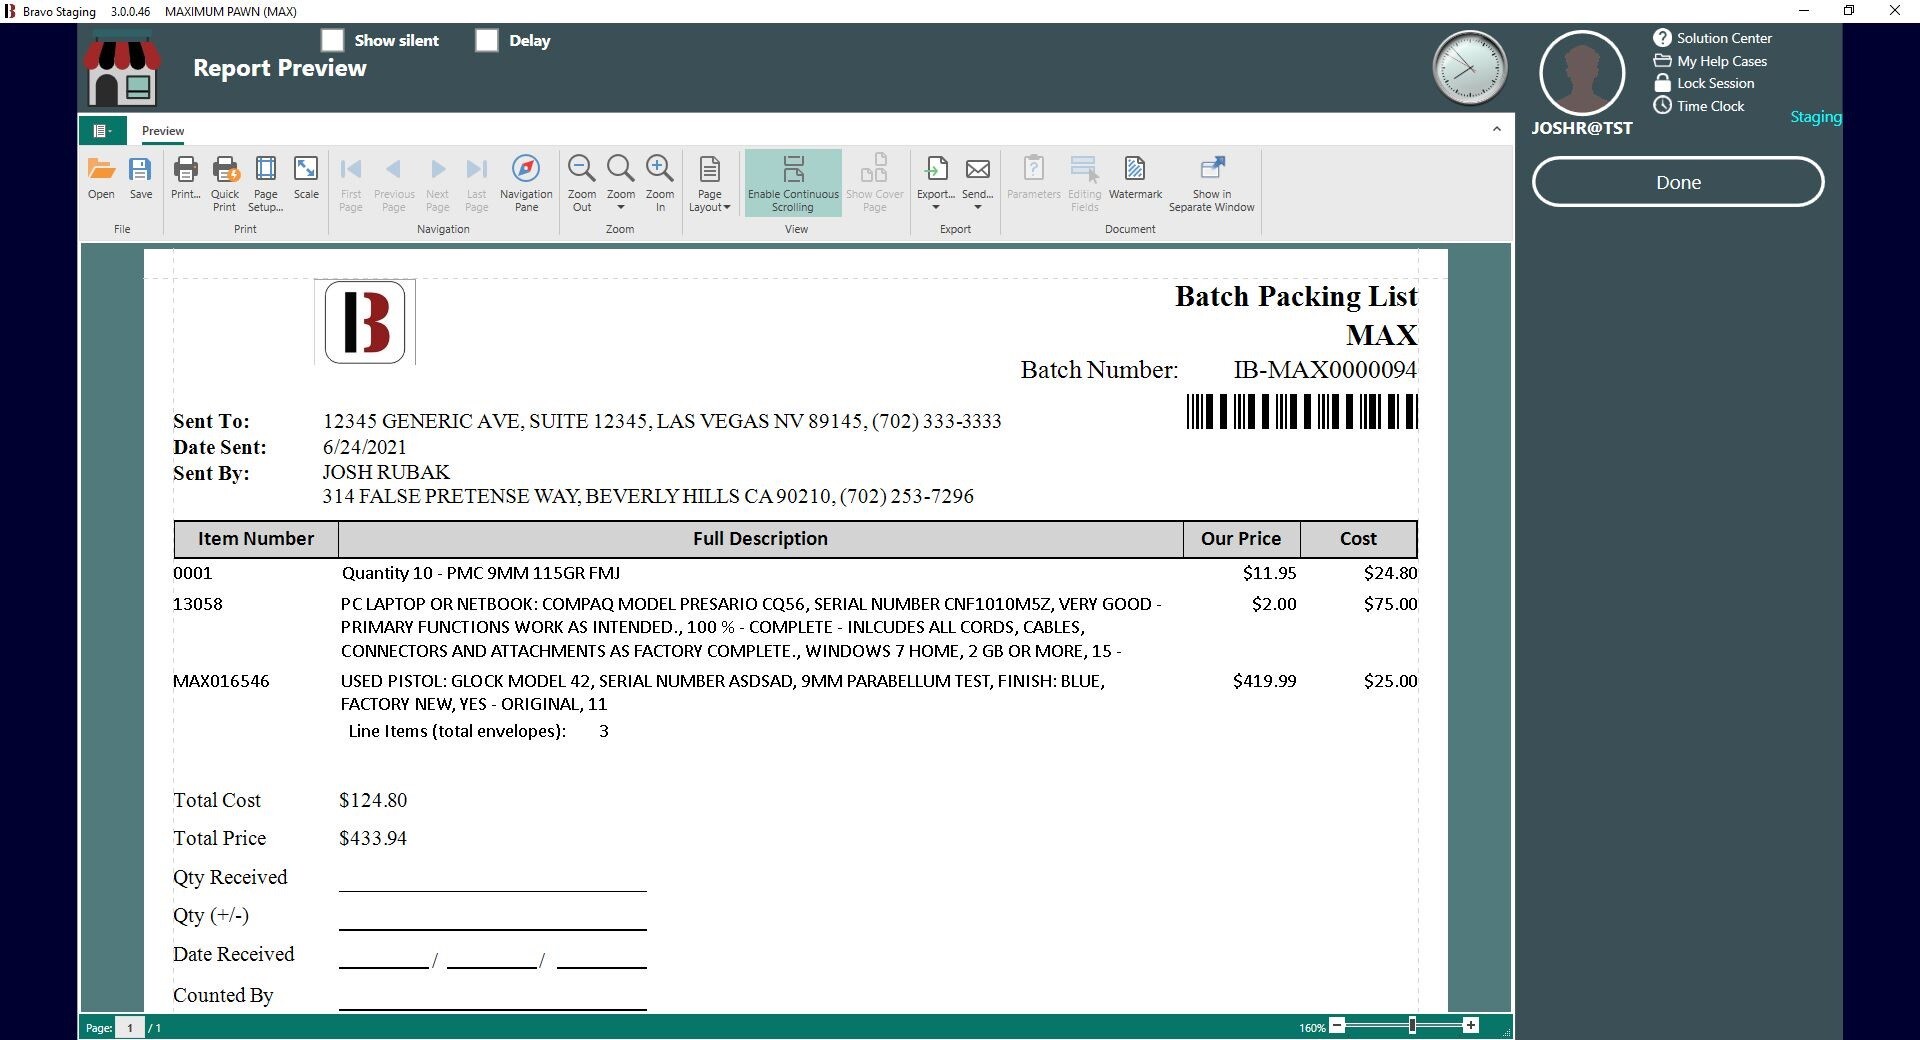Click the zoom plus button in status bar
Screen dimensions: 1920x1040
pos(1471,1026)
